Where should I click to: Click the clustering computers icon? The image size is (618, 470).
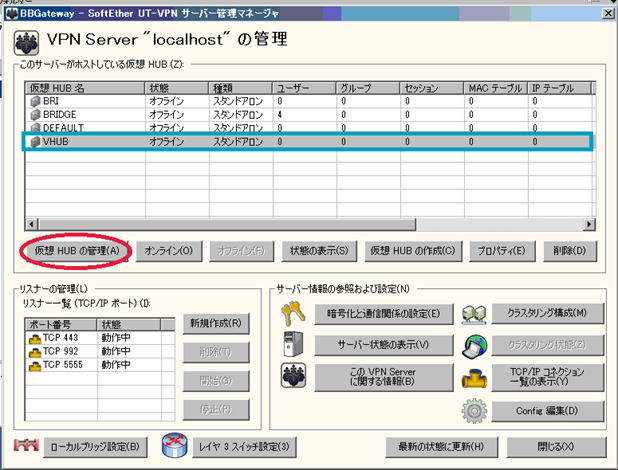474,314
